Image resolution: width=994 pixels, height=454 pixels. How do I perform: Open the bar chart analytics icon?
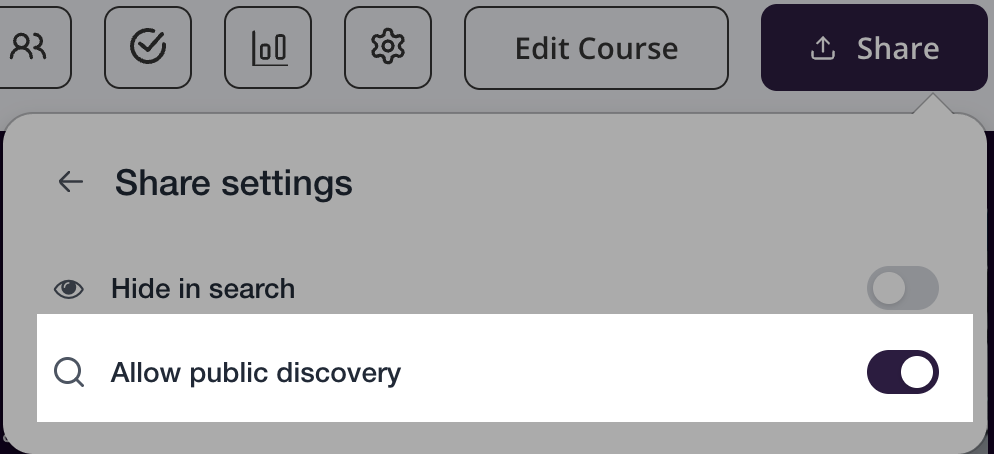[x=268, y=47]
